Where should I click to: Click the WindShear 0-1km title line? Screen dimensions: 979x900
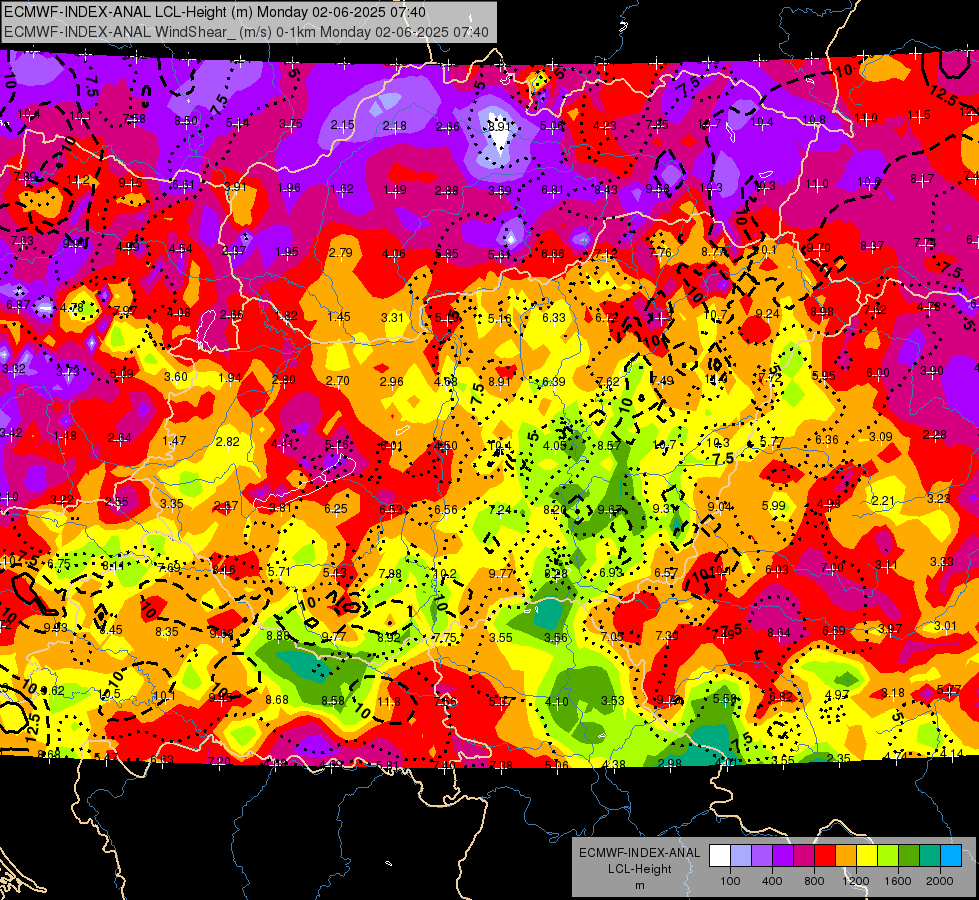tap(246, 32)
